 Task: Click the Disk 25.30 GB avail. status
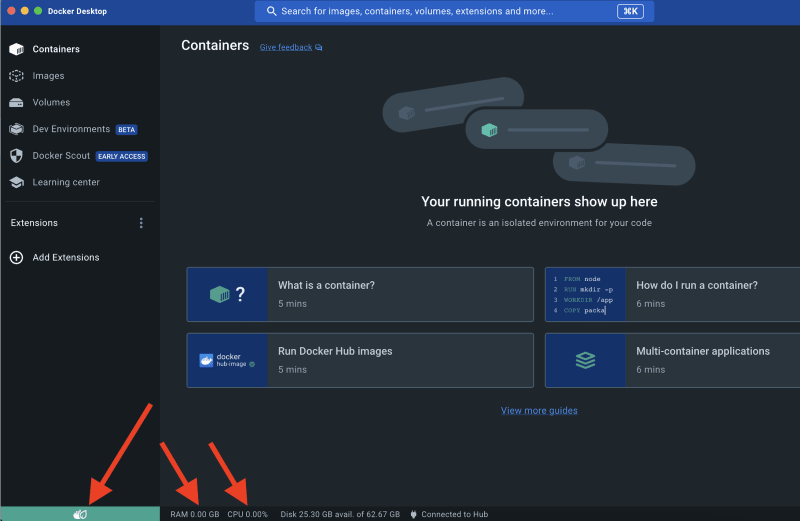(340, 514)
